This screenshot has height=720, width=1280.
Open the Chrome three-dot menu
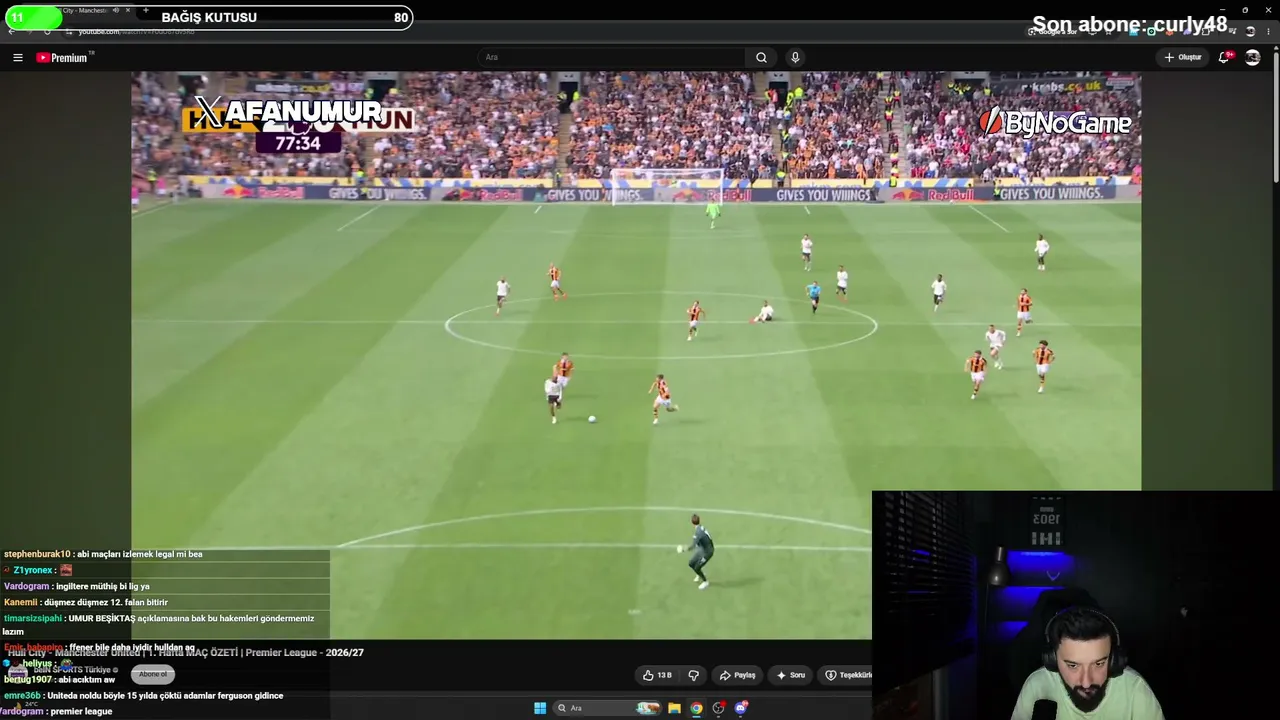click(x=1270, y=31)
